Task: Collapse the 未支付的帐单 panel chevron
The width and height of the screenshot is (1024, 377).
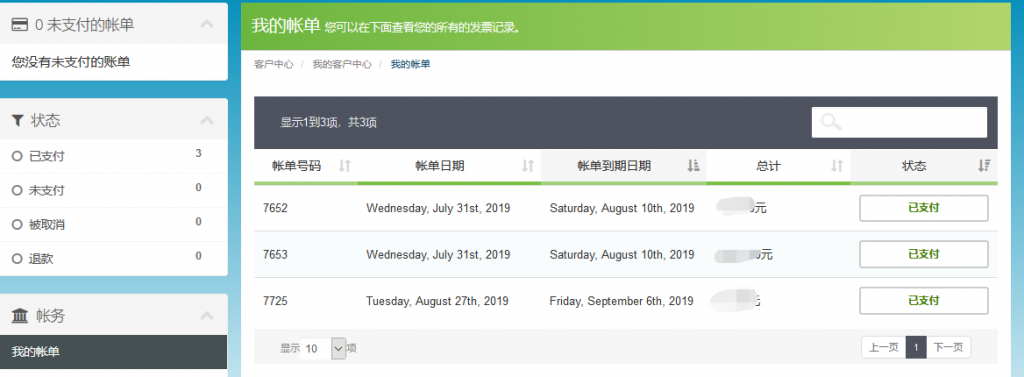Action: tap(206, 25)
